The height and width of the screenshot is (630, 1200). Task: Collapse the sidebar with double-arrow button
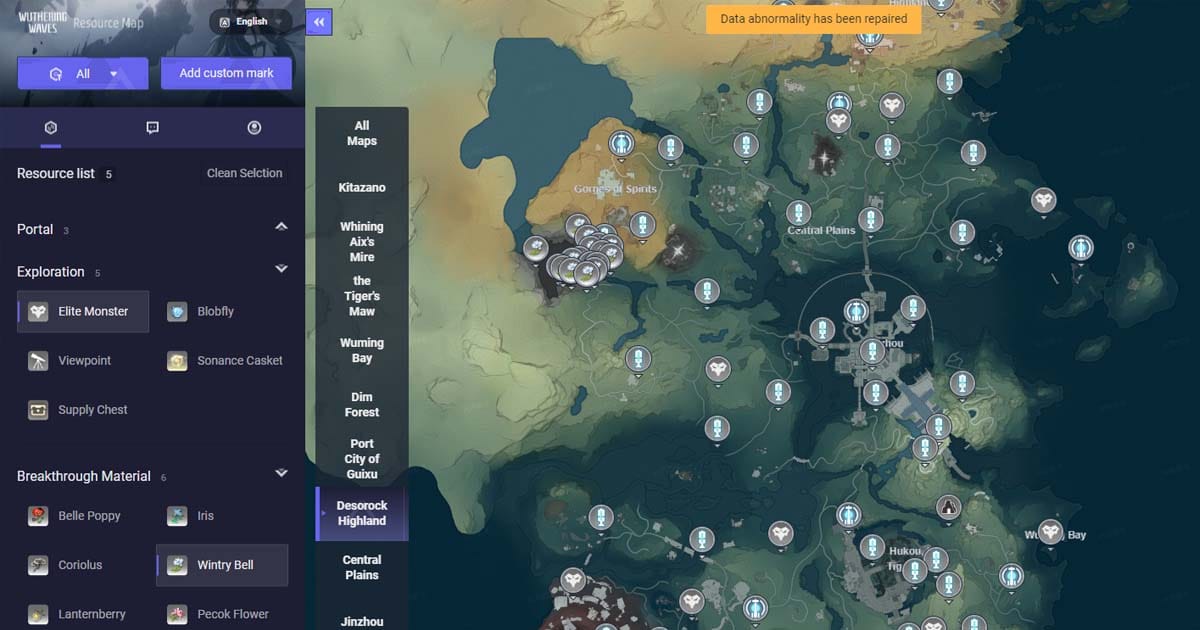(x=318, y=22)
